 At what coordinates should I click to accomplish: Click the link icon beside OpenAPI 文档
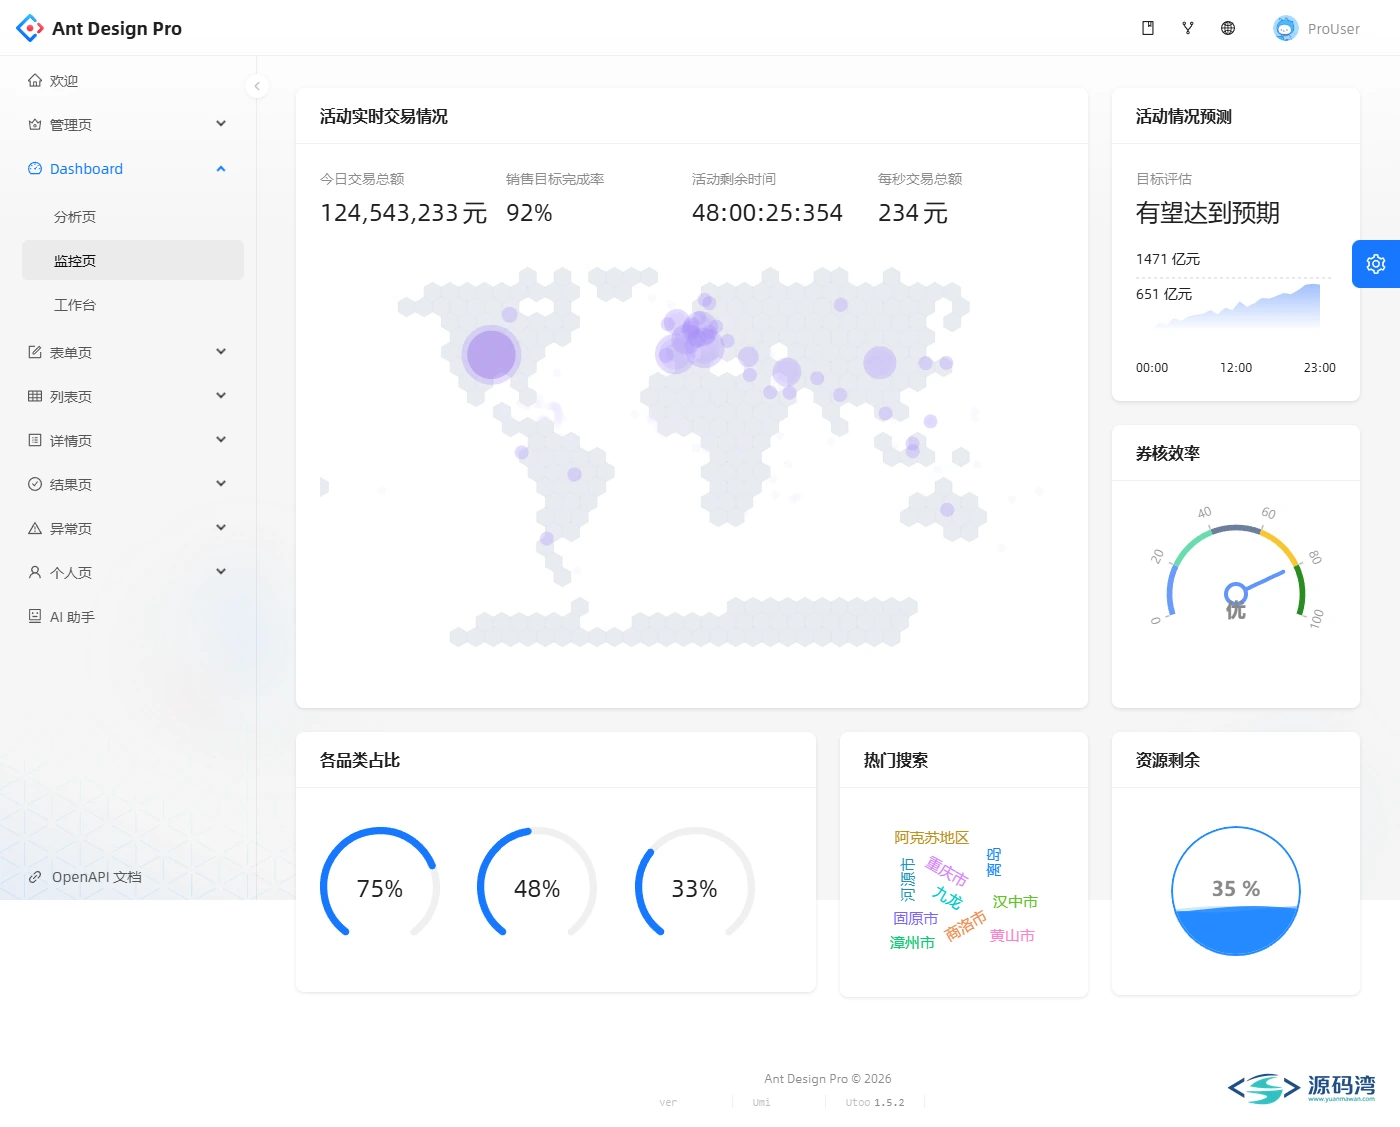(x=35, y=877)
